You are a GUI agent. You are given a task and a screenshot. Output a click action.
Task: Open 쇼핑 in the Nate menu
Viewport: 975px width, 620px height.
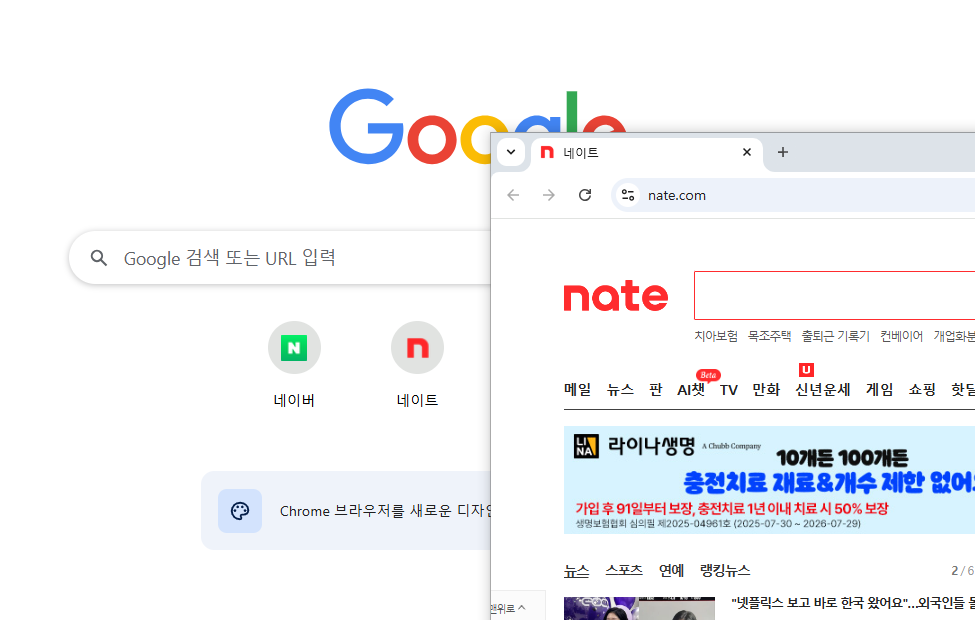coord(922,390)
